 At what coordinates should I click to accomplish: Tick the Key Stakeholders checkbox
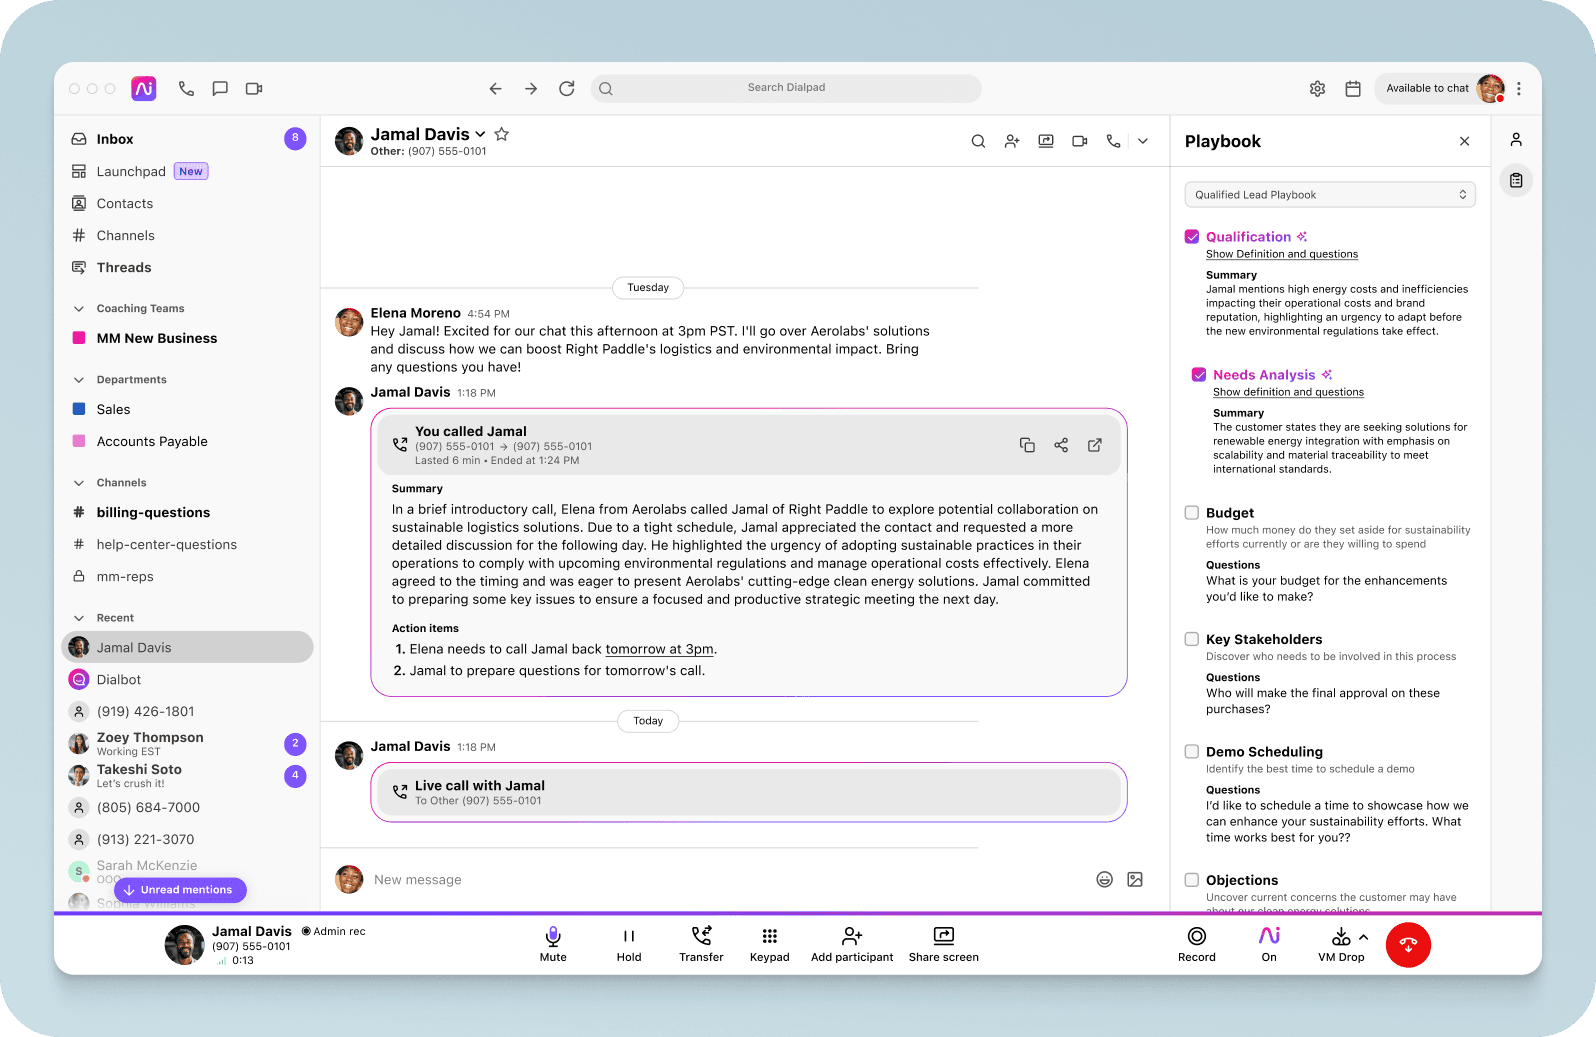point(1192,639)
